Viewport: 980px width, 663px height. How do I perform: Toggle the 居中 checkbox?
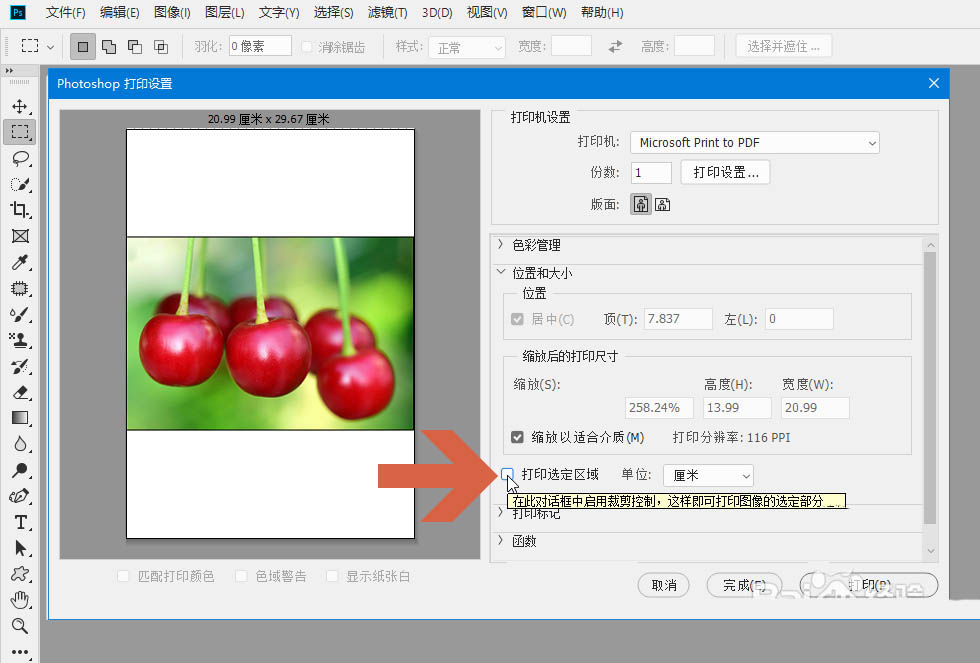[x=517, y=319]
